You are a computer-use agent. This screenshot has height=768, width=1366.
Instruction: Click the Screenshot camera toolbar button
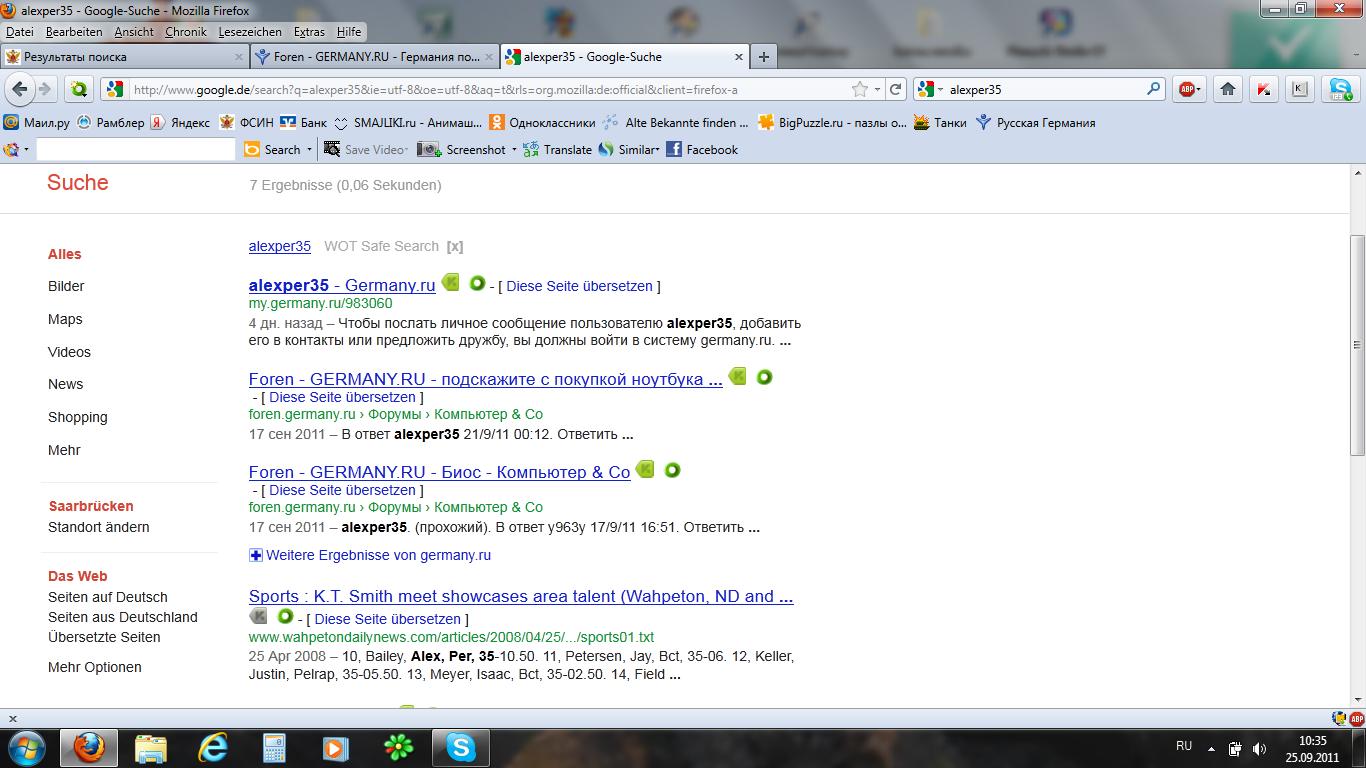click(x=462, y=149)
